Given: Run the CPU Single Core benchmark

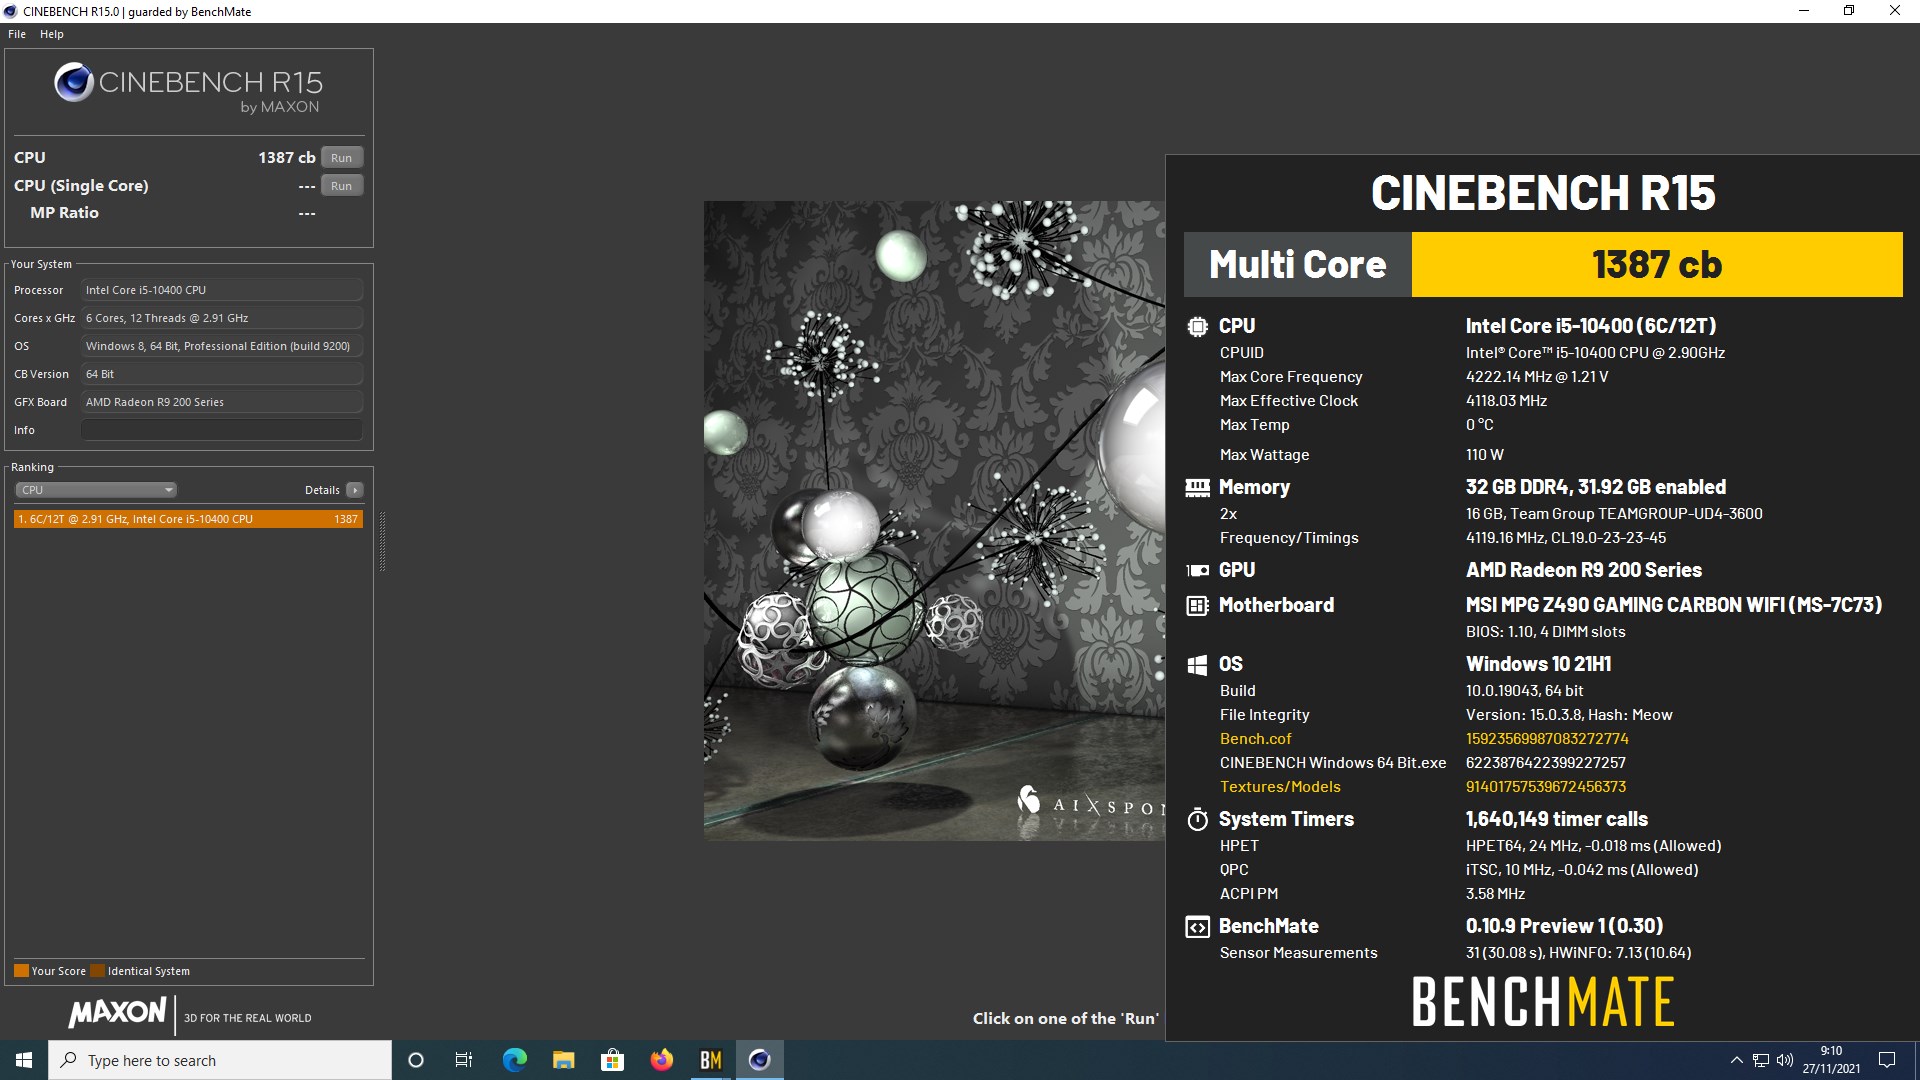Looking at the screenshot, I should 342,186.
